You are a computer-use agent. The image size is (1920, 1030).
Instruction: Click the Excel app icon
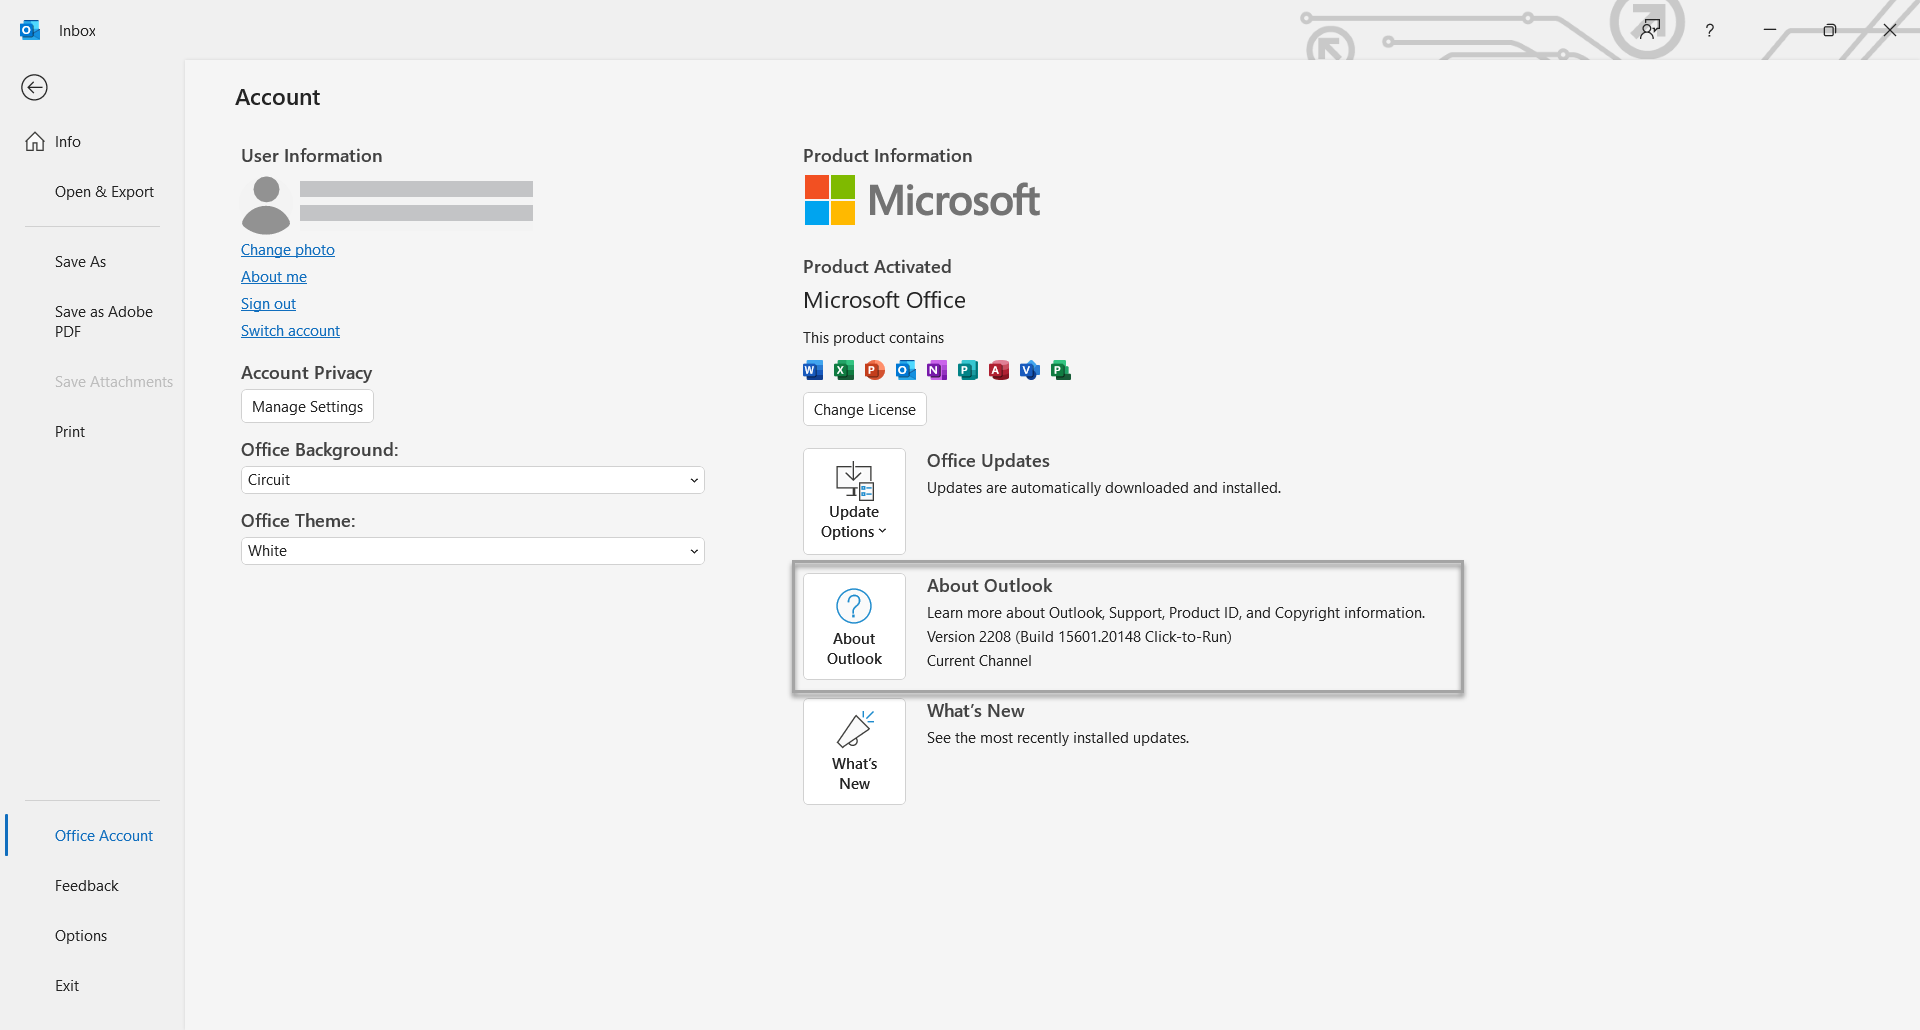(844, 370)
